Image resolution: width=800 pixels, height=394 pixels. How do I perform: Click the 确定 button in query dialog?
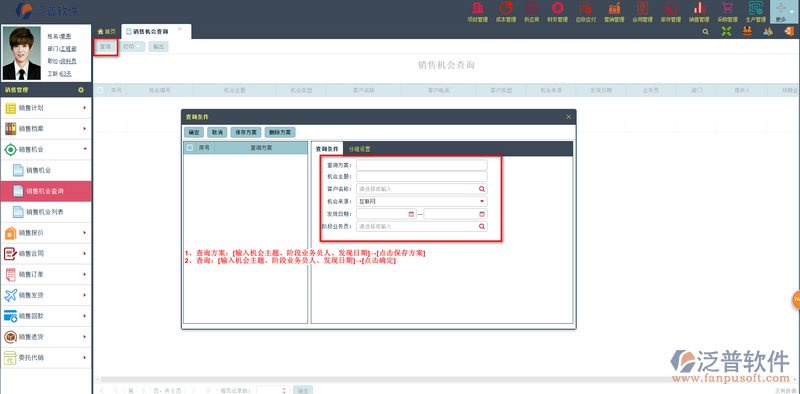click(x=194, y=132)
